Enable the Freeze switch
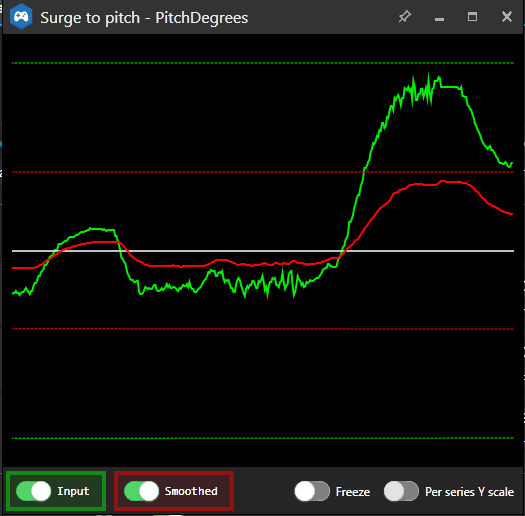Image resolution: width=525 pixels, height=516 pixels. tap(312, 491)
